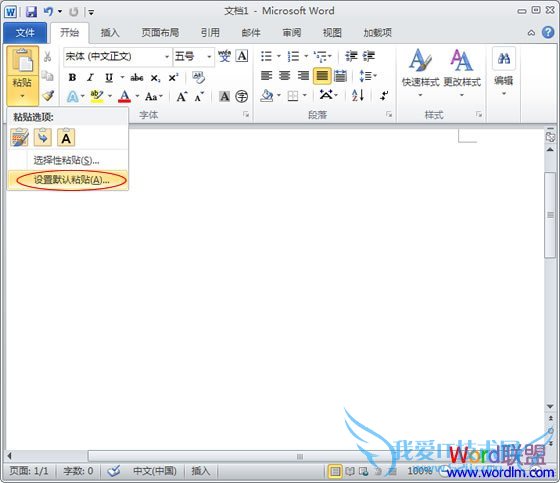560x483 pixels.
Task: Paste with Keep Source Formatting icon
Action: (x=20, y=138)
